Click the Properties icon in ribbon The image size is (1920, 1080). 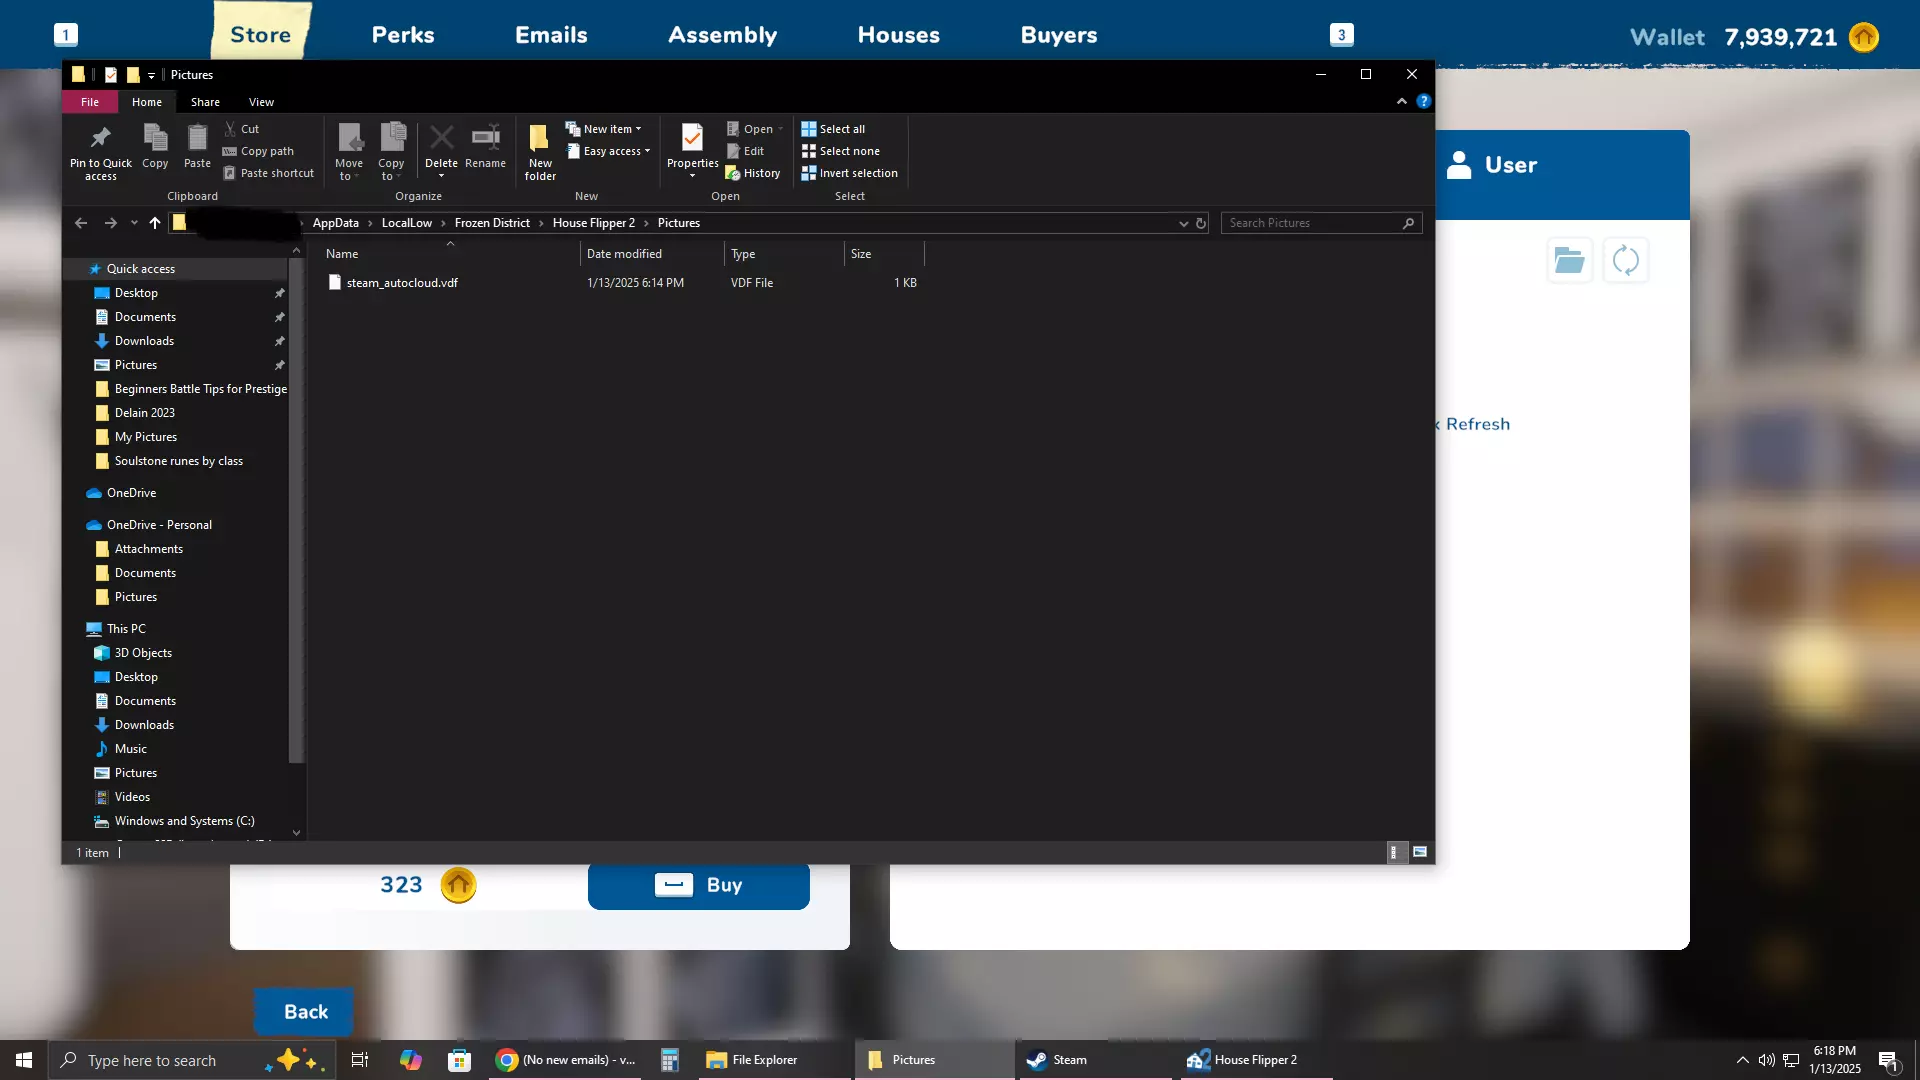click(x=692, y=138)
